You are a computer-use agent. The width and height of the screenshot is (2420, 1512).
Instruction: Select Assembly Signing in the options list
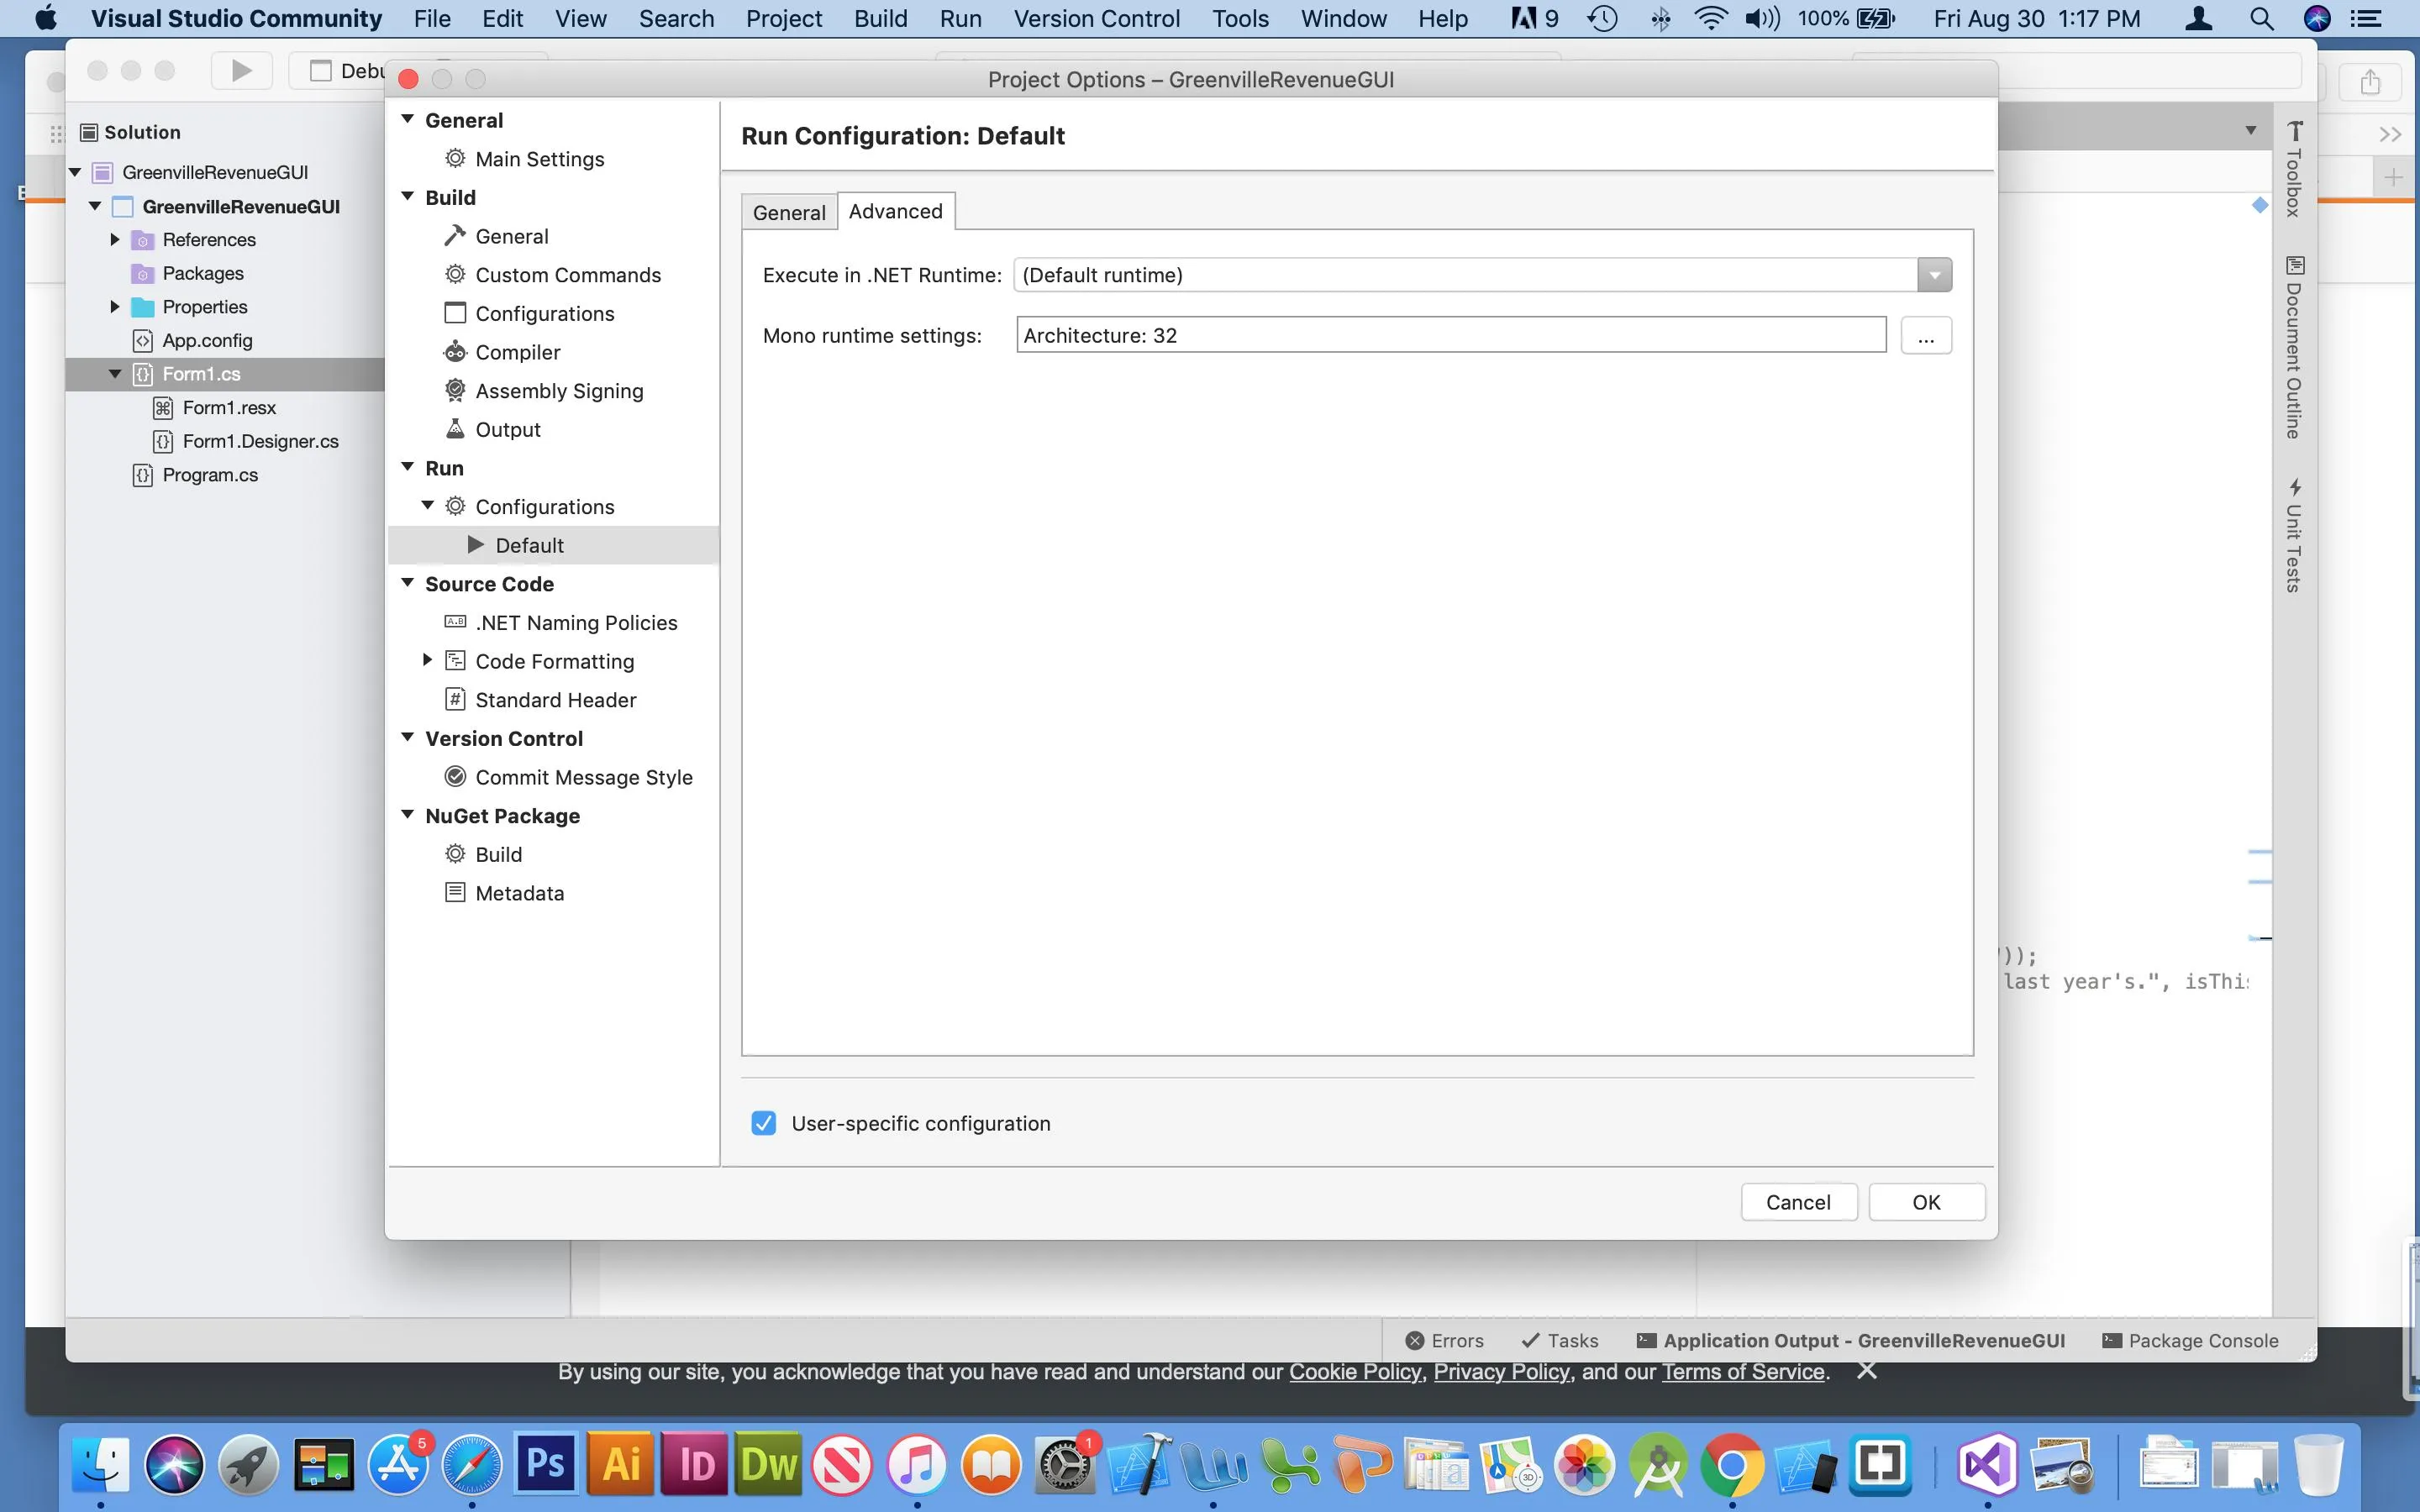558,391
